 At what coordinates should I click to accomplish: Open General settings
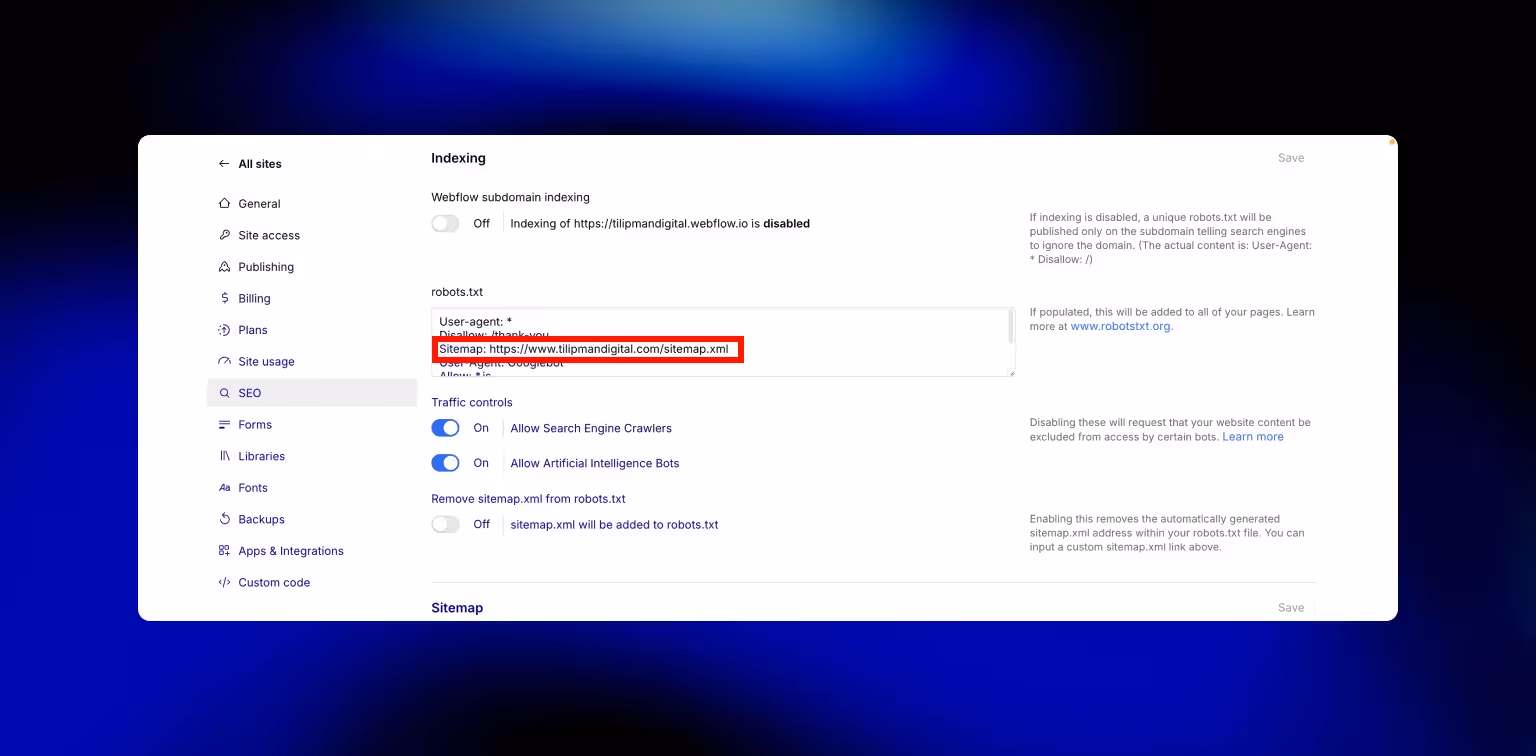(x=259, y=204)
